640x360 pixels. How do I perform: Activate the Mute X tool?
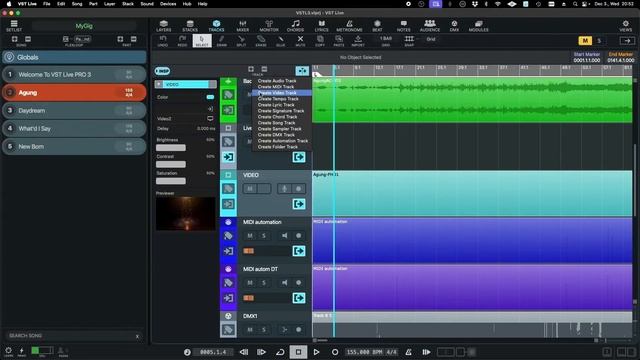pos(300,41)
